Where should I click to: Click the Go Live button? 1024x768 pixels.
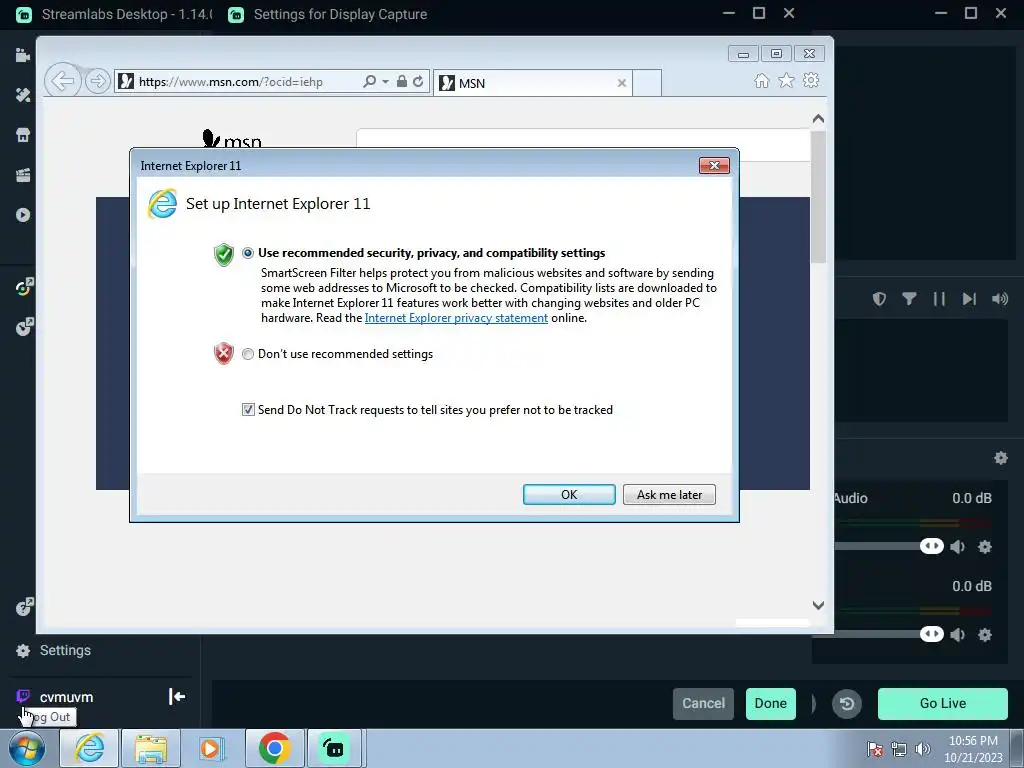tap(942, 704)
